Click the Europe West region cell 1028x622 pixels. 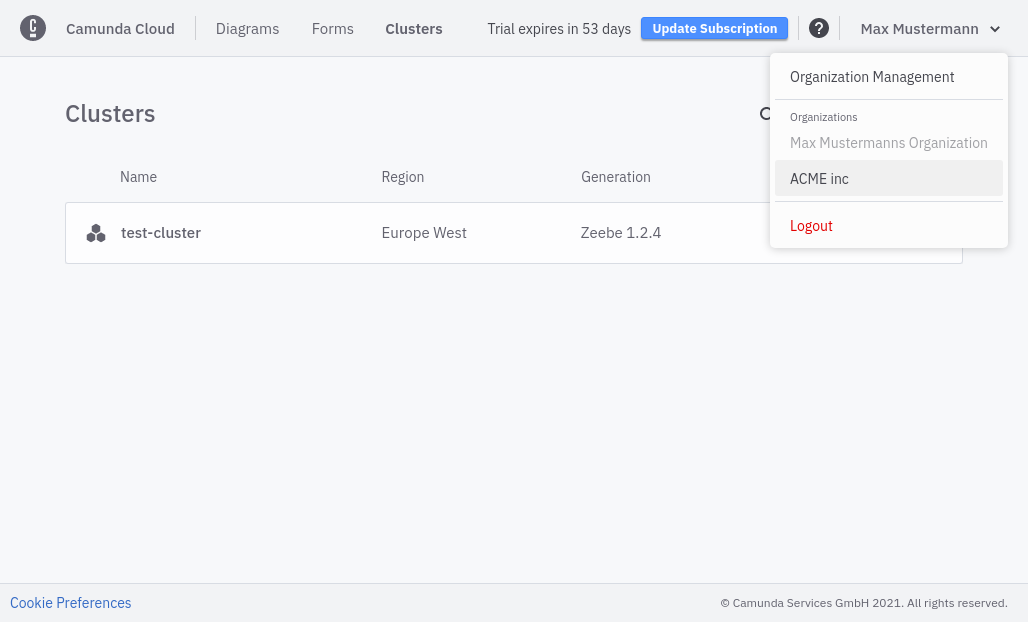coord(424,232)
